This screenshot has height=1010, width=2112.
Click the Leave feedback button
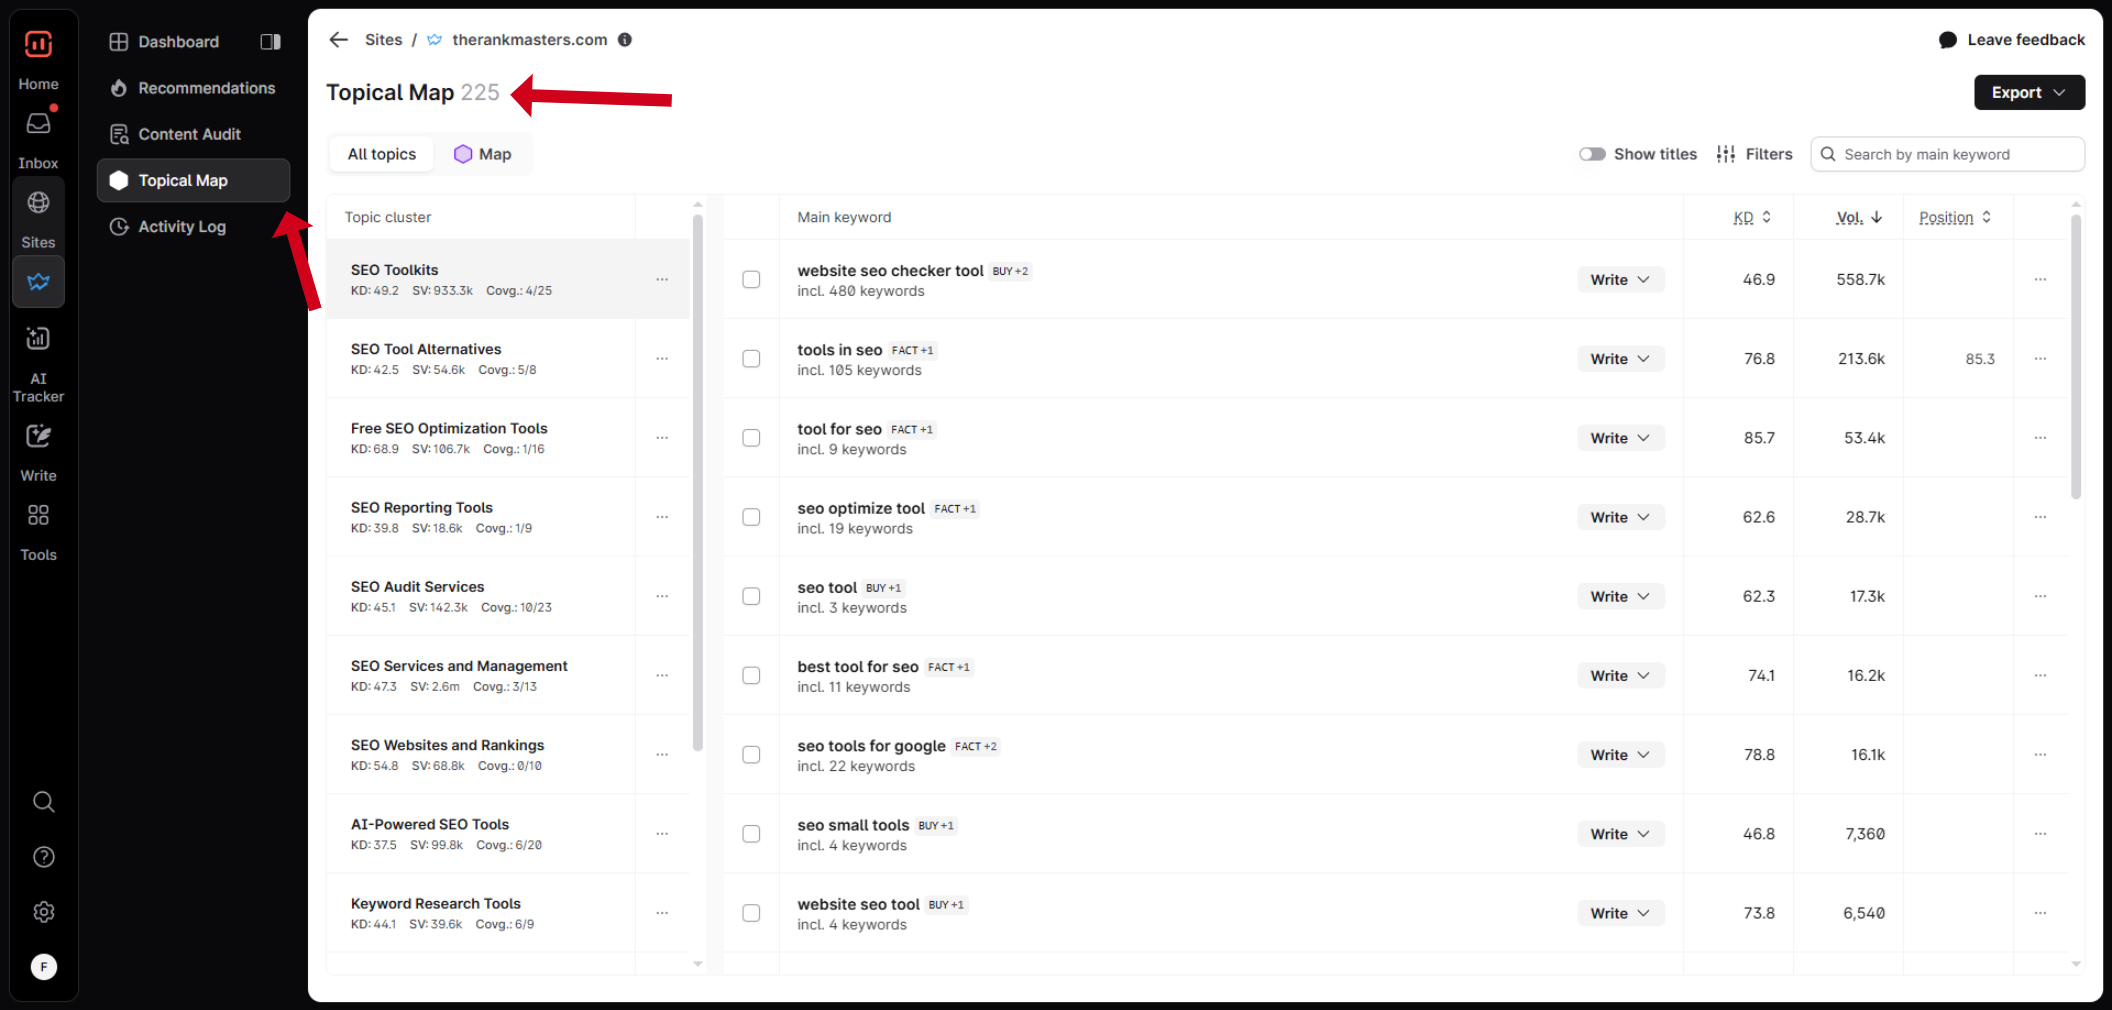pyautogui.click(x=2012, y=40)
